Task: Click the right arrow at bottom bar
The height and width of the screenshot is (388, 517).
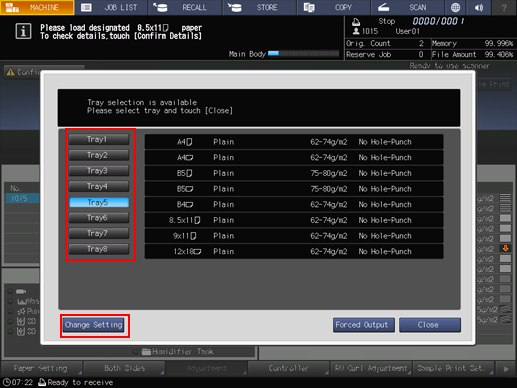Action: coord(506,369)
